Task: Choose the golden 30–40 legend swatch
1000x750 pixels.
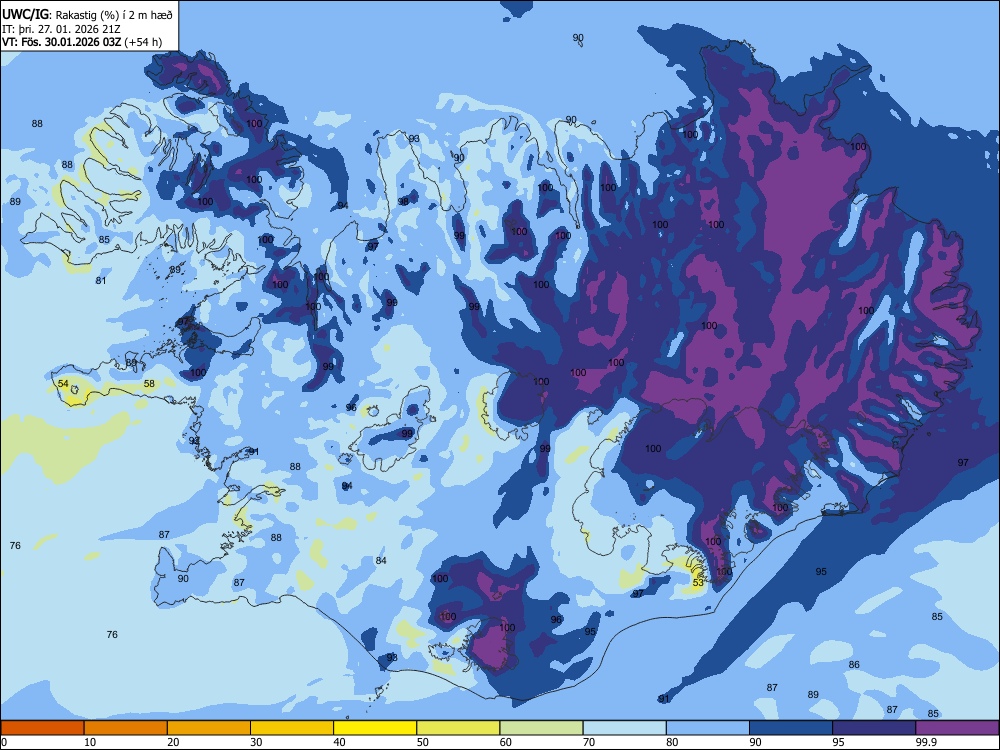Action: 292,728
